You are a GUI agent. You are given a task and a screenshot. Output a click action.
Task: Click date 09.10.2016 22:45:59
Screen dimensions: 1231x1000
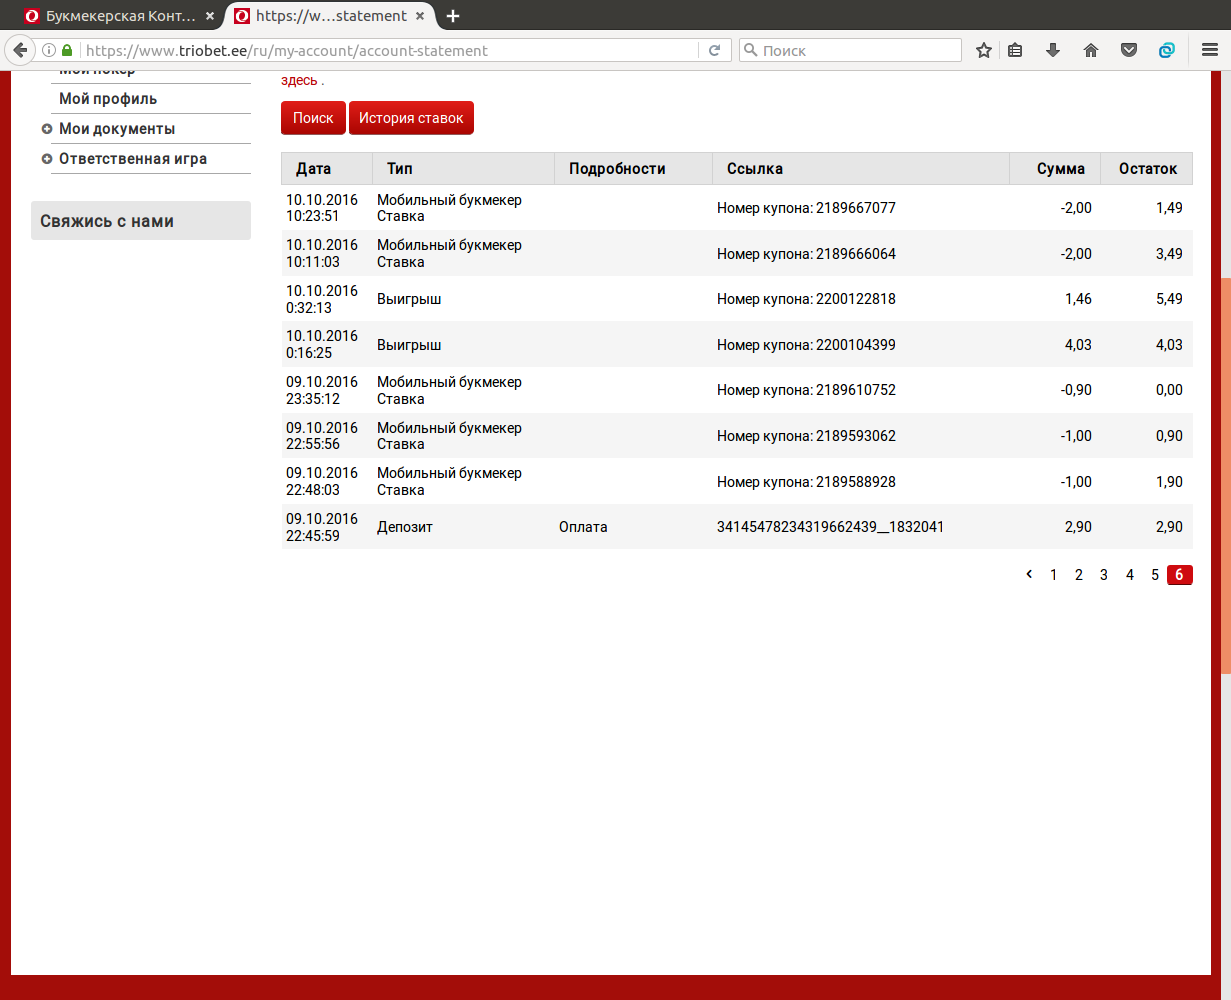322,527
